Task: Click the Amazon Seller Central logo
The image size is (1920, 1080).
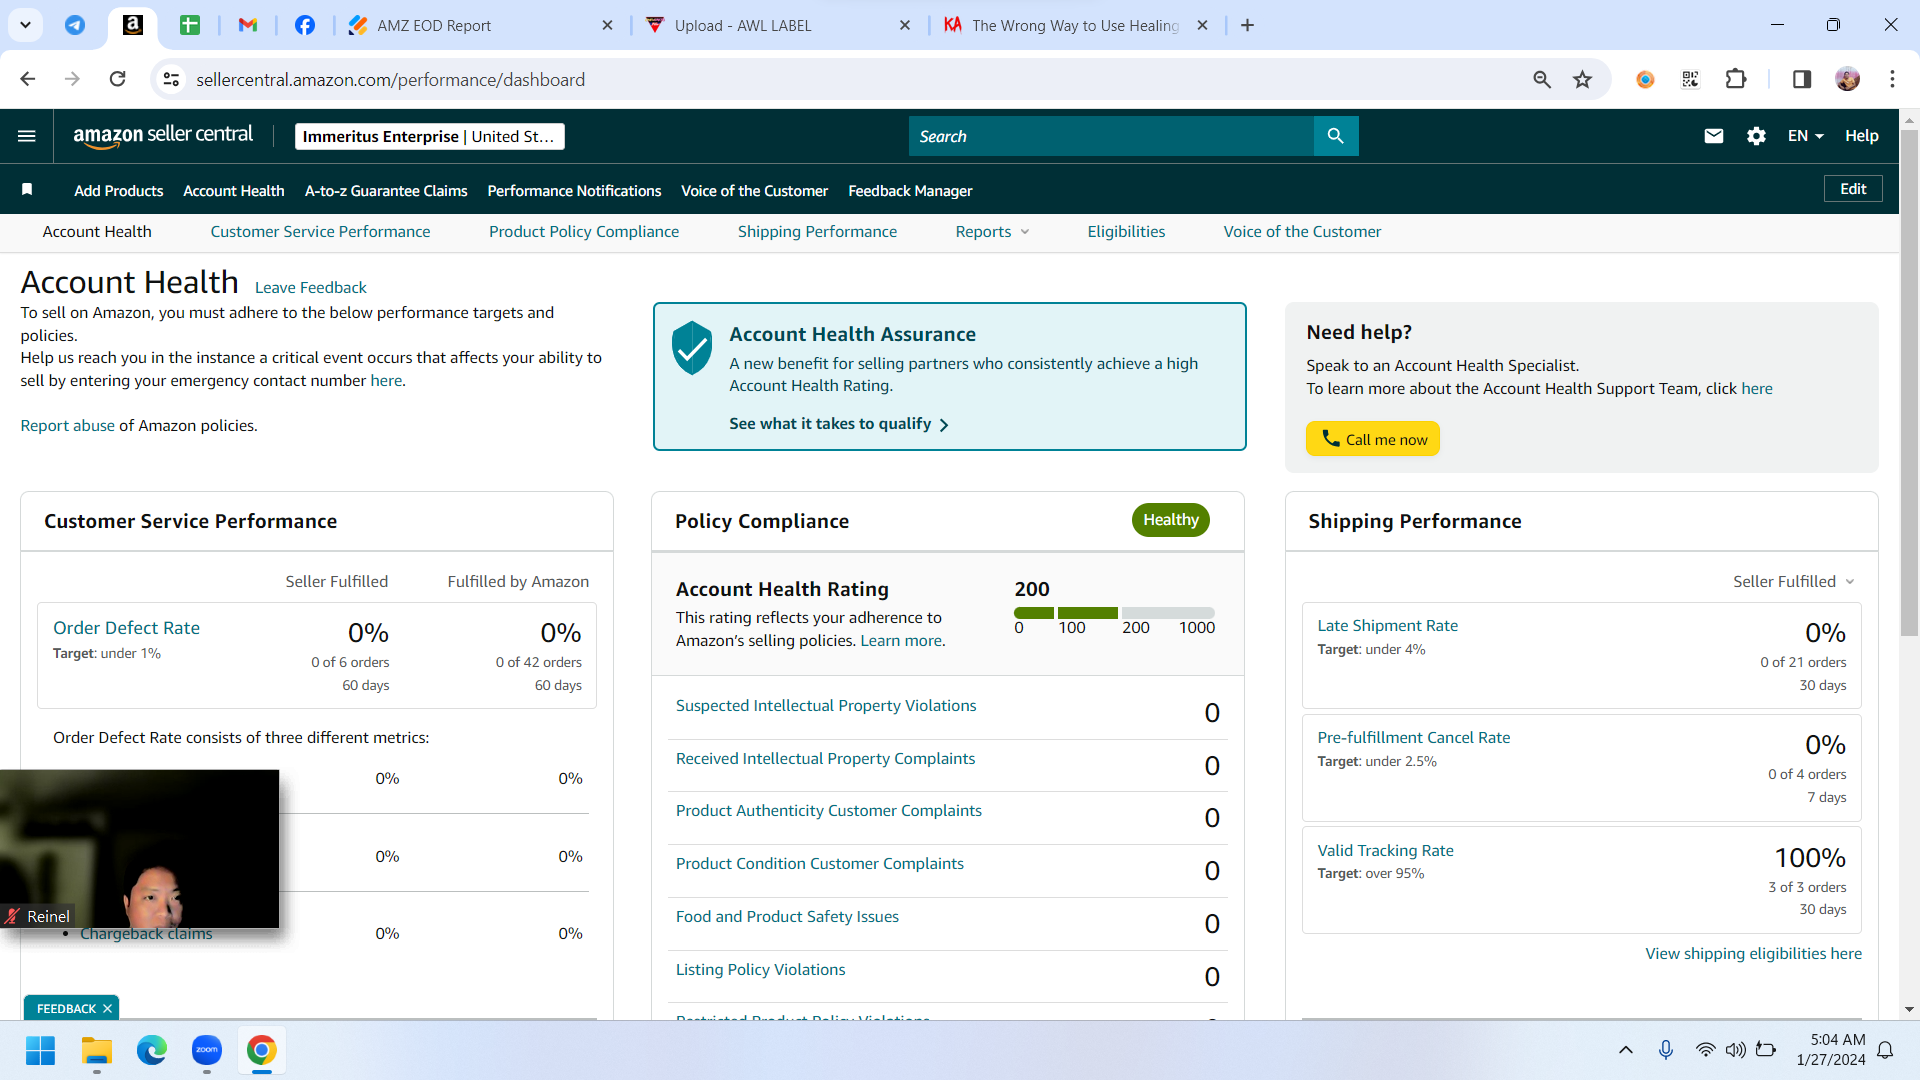Action: 163,136
